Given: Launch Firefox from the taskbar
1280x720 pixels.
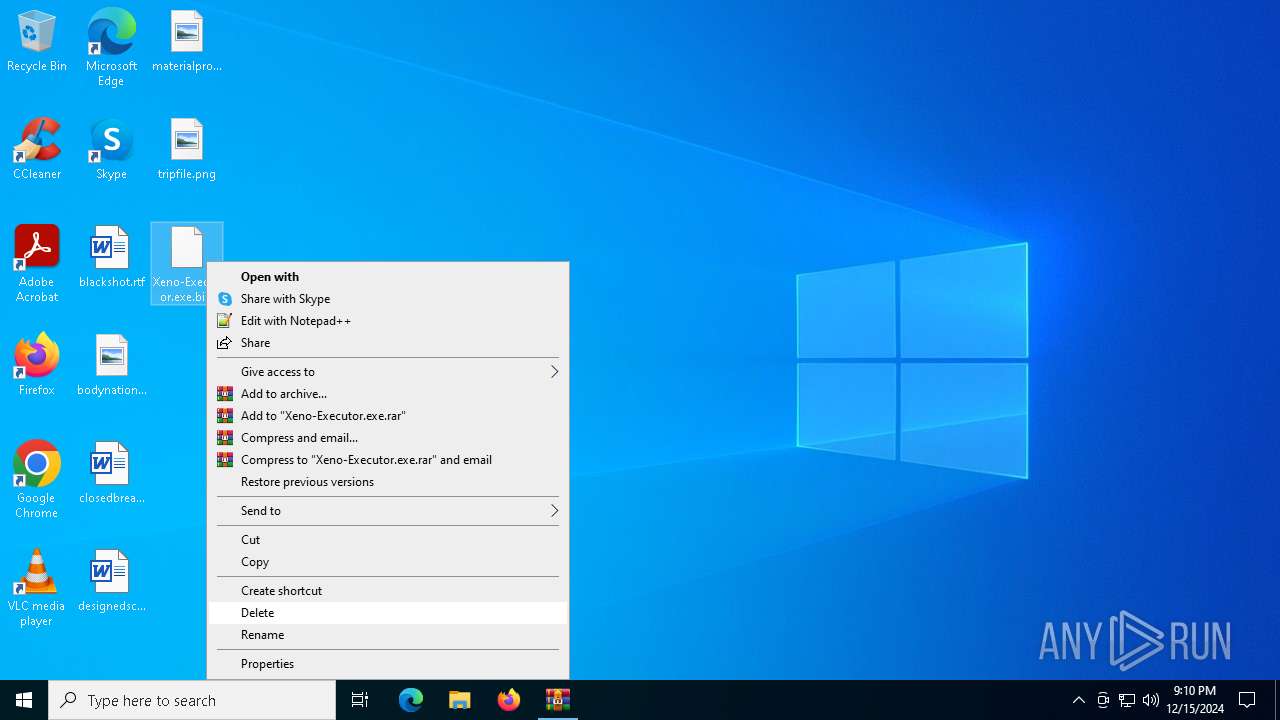Looking at the screenshot, I should point(509,700).
